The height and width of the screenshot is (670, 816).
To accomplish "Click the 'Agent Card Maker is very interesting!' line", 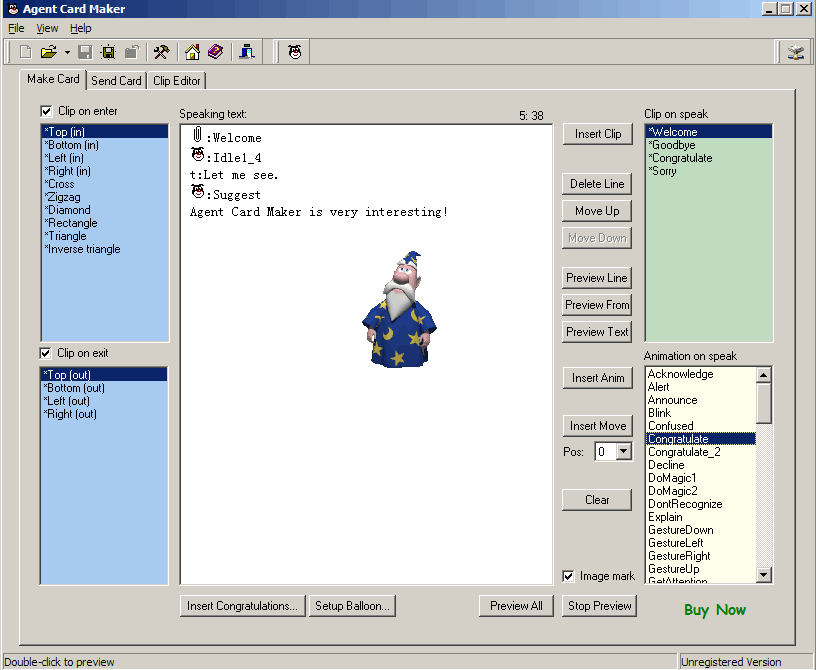I will [318, 212].
